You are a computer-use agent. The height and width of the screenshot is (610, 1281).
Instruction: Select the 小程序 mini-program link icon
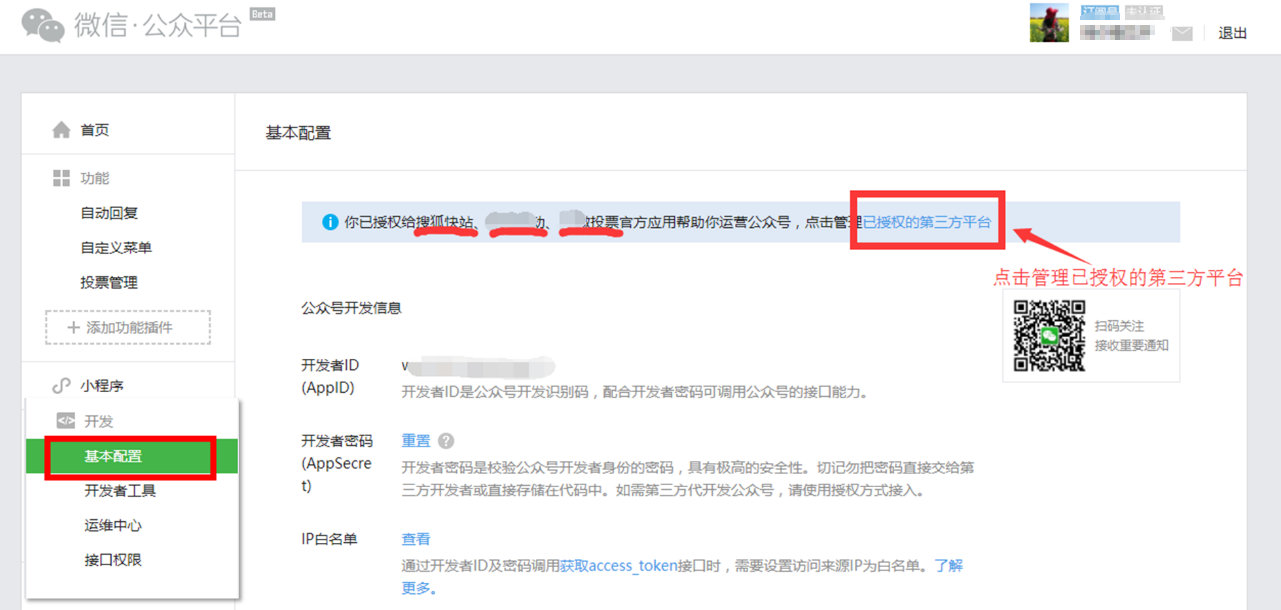pos(62,385)
